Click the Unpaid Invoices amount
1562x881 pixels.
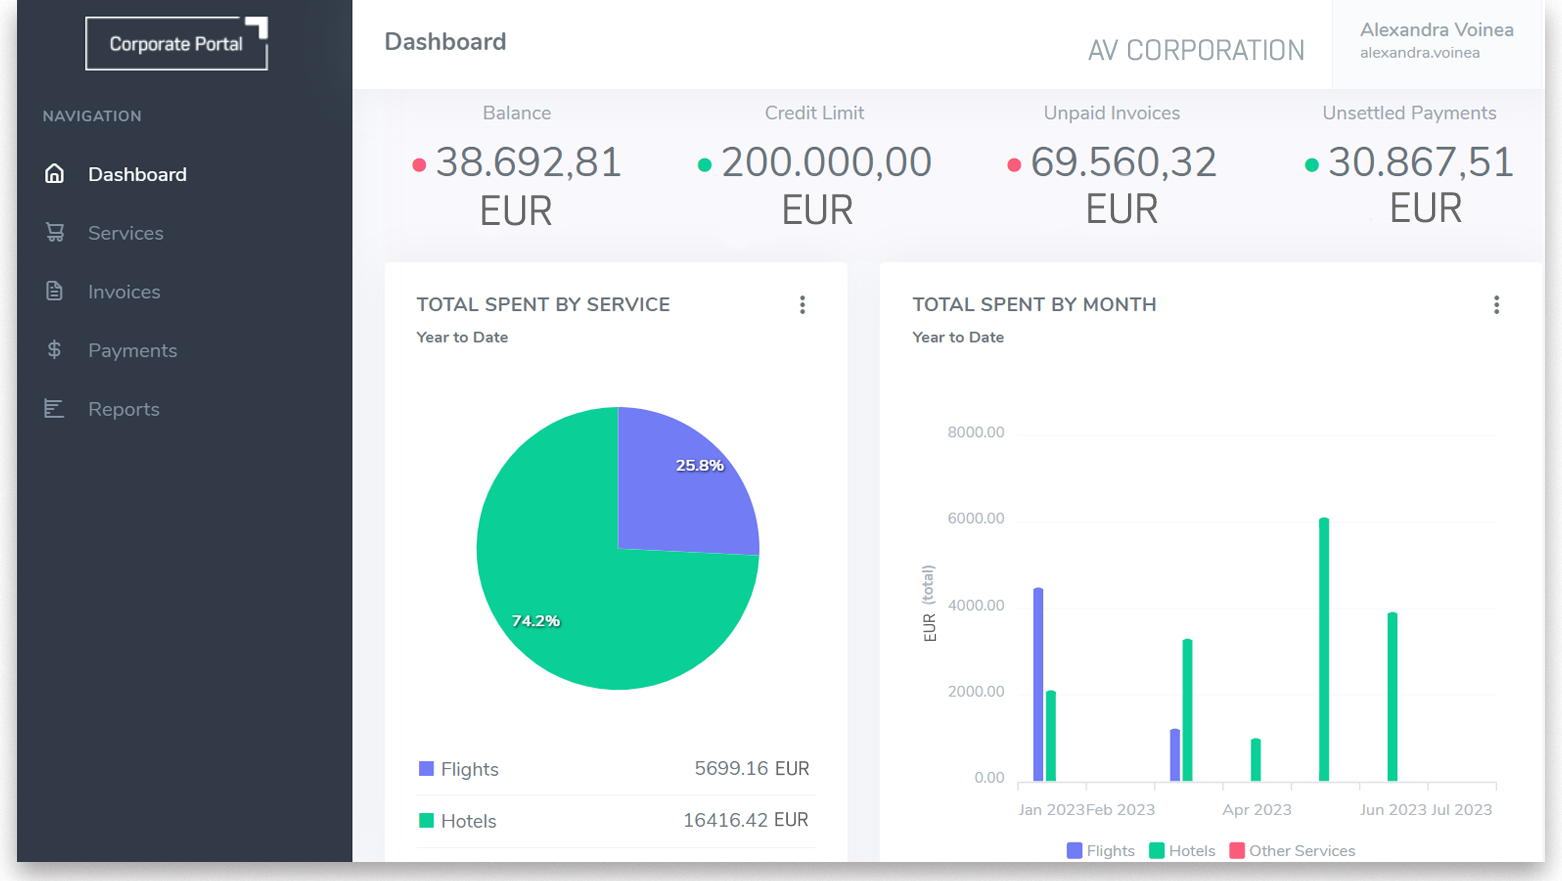click(1120, 162)
